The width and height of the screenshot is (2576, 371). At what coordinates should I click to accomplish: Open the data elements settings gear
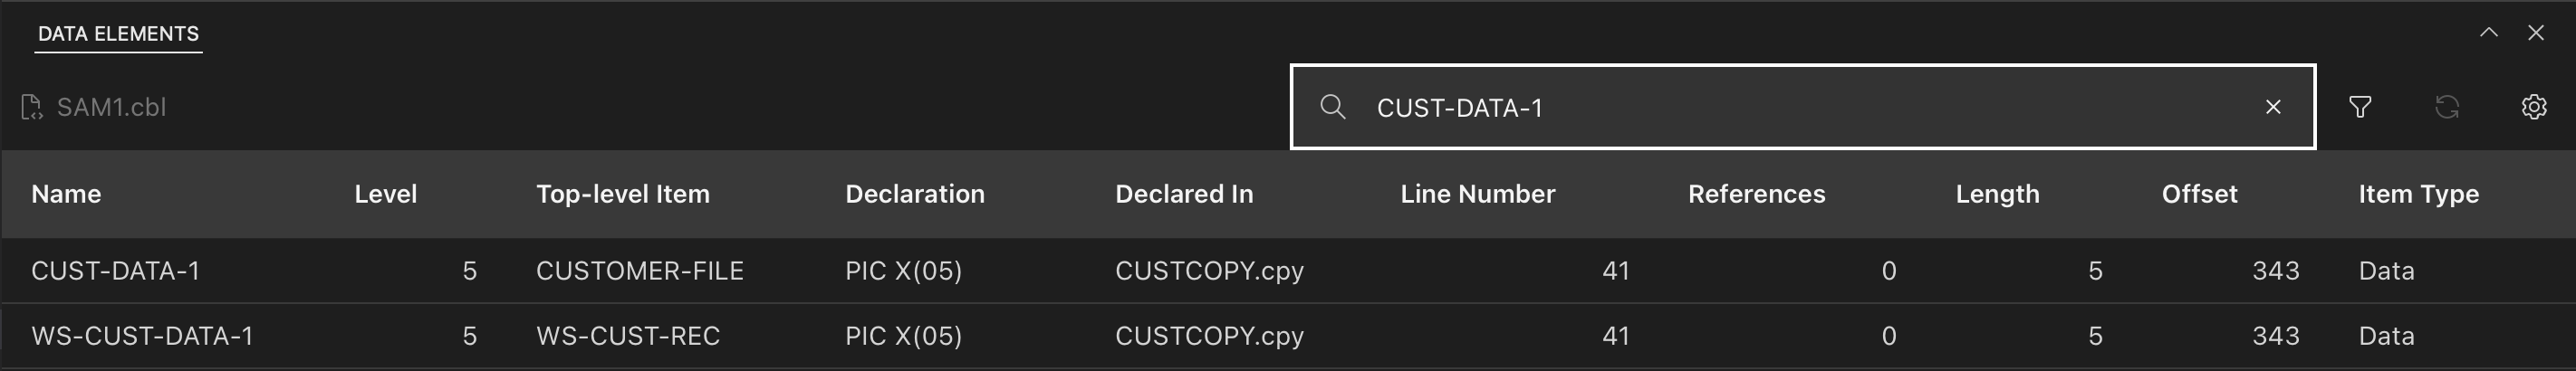click(2533, 107)
